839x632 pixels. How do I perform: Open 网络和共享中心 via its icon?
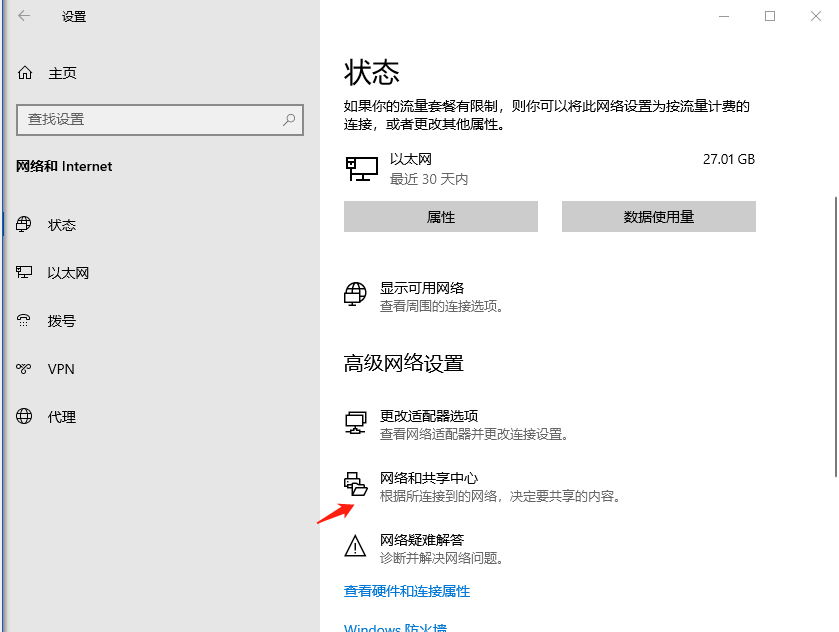coord(355,484)
